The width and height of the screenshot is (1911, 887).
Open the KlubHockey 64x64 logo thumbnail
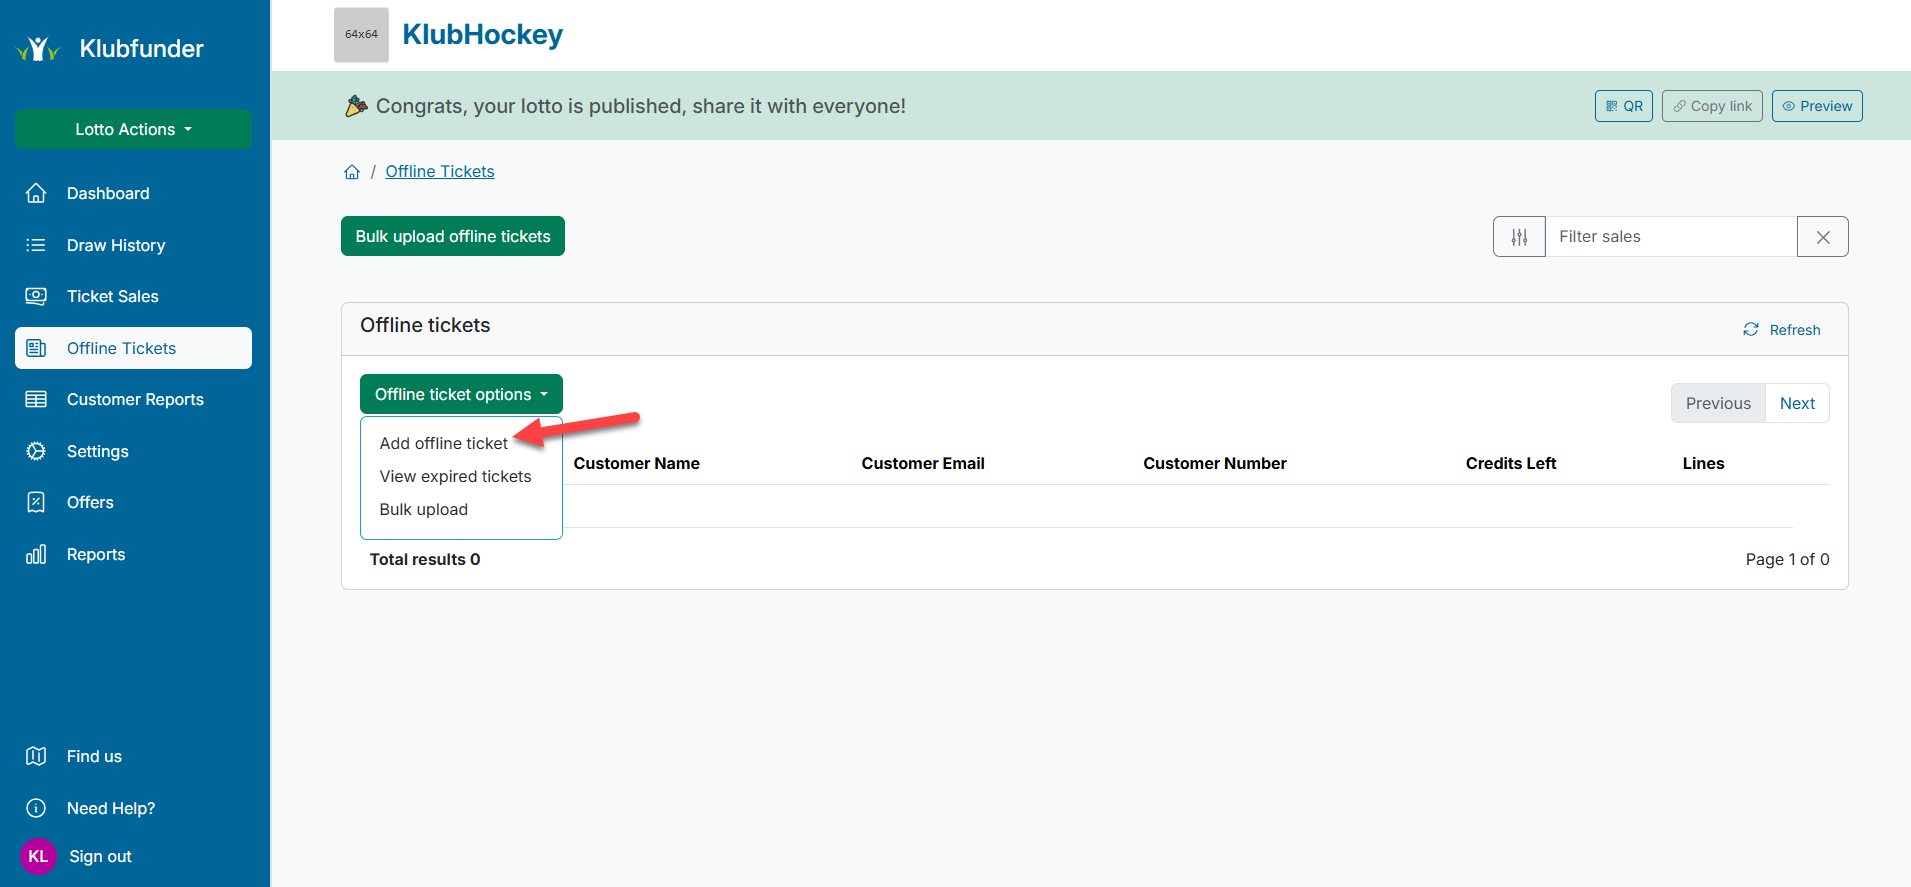click(x=361, y=35)
